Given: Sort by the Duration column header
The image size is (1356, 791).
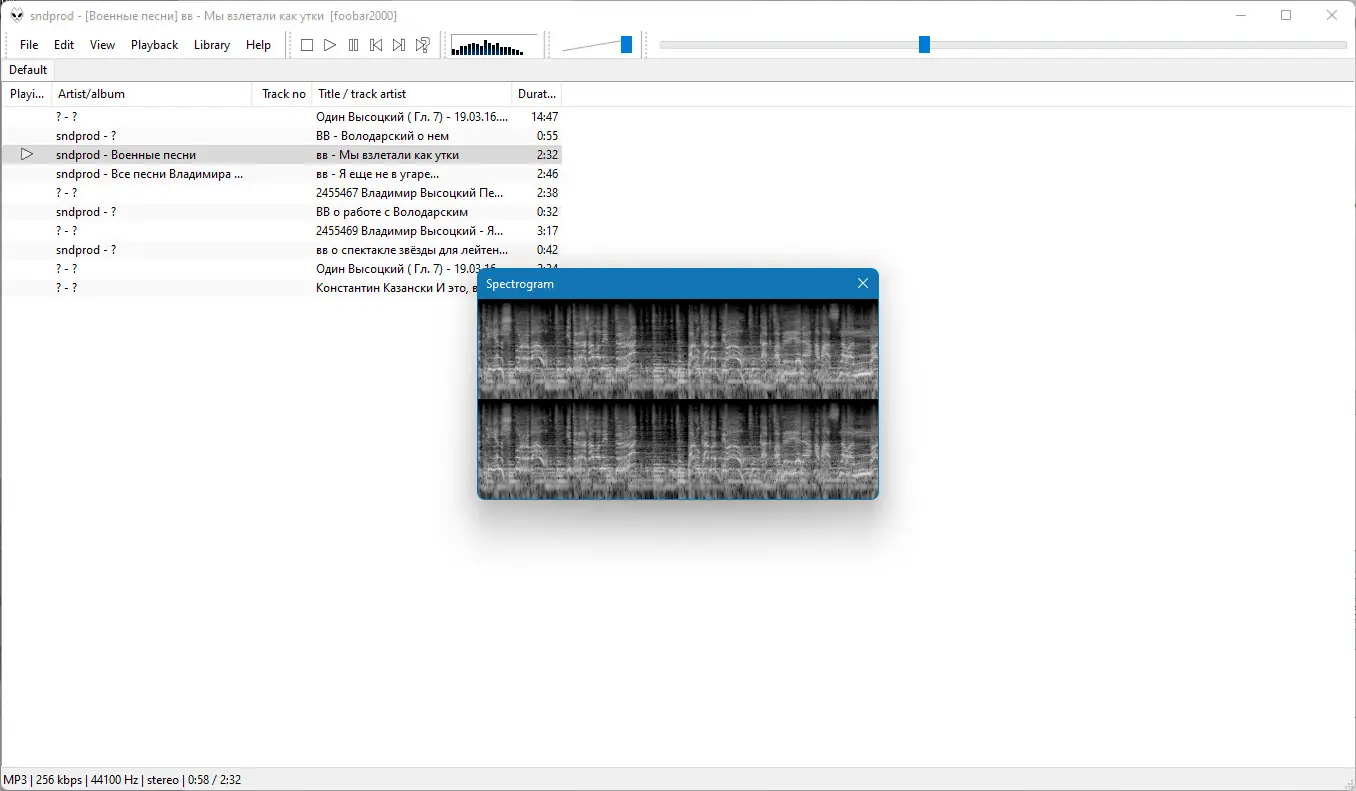Looking at the screenshot, I should [x=537, y=94].
